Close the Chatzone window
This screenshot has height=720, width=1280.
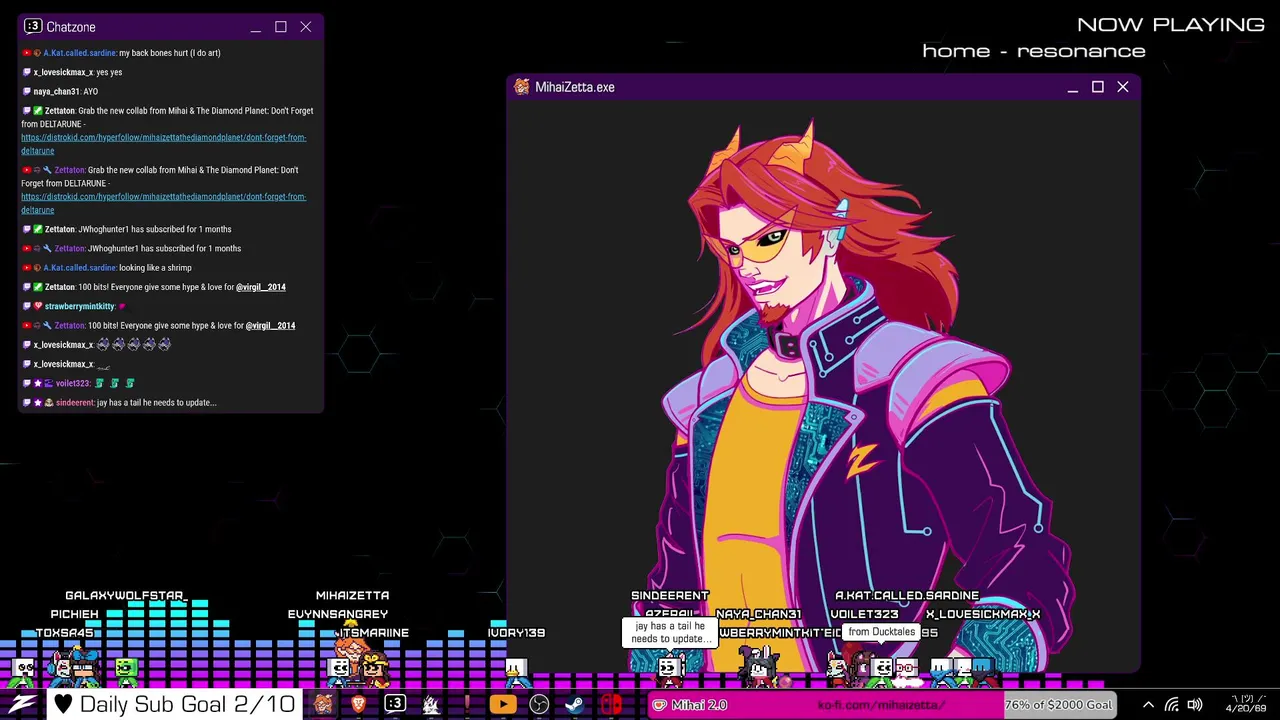pyautogui.click(x=306, y=27)
